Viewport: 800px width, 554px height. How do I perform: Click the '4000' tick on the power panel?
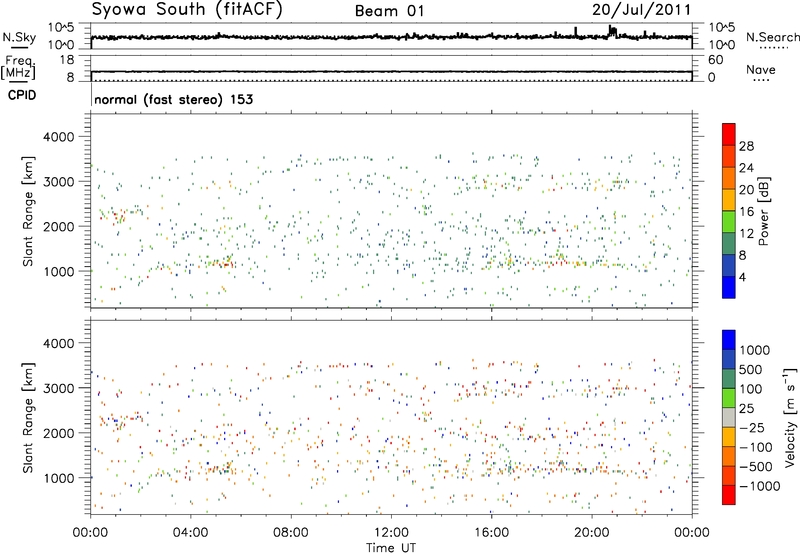click(x=59, y=137)
